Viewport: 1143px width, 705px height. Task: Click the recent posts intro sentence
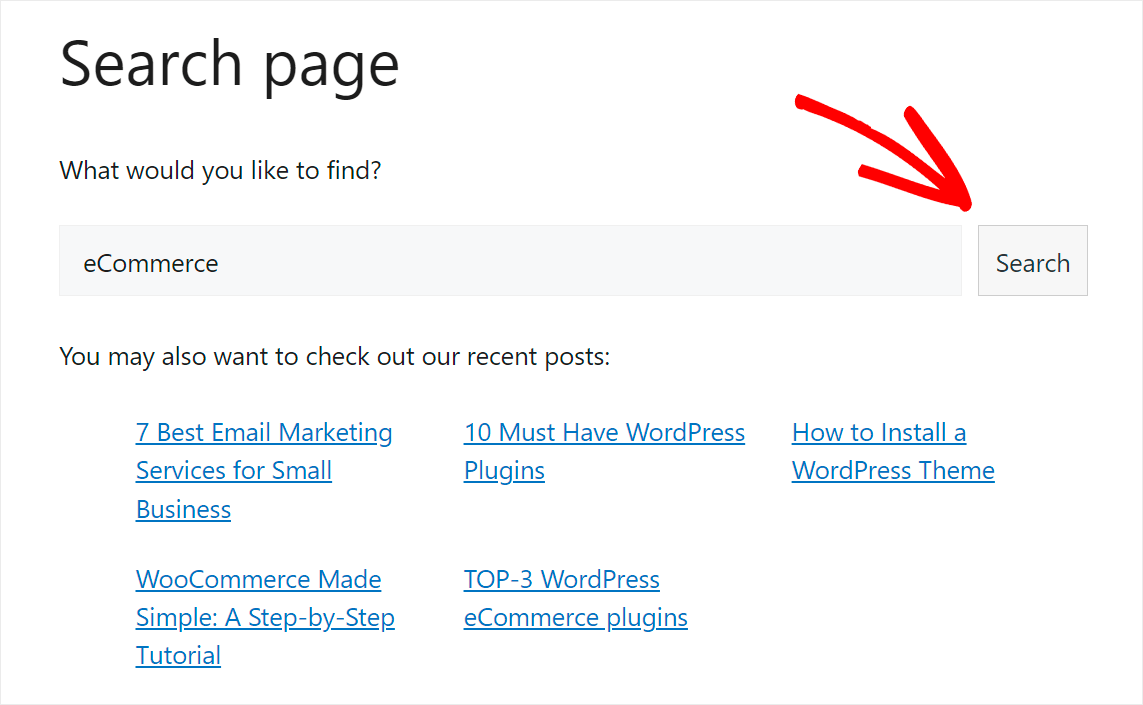(335, 357)
